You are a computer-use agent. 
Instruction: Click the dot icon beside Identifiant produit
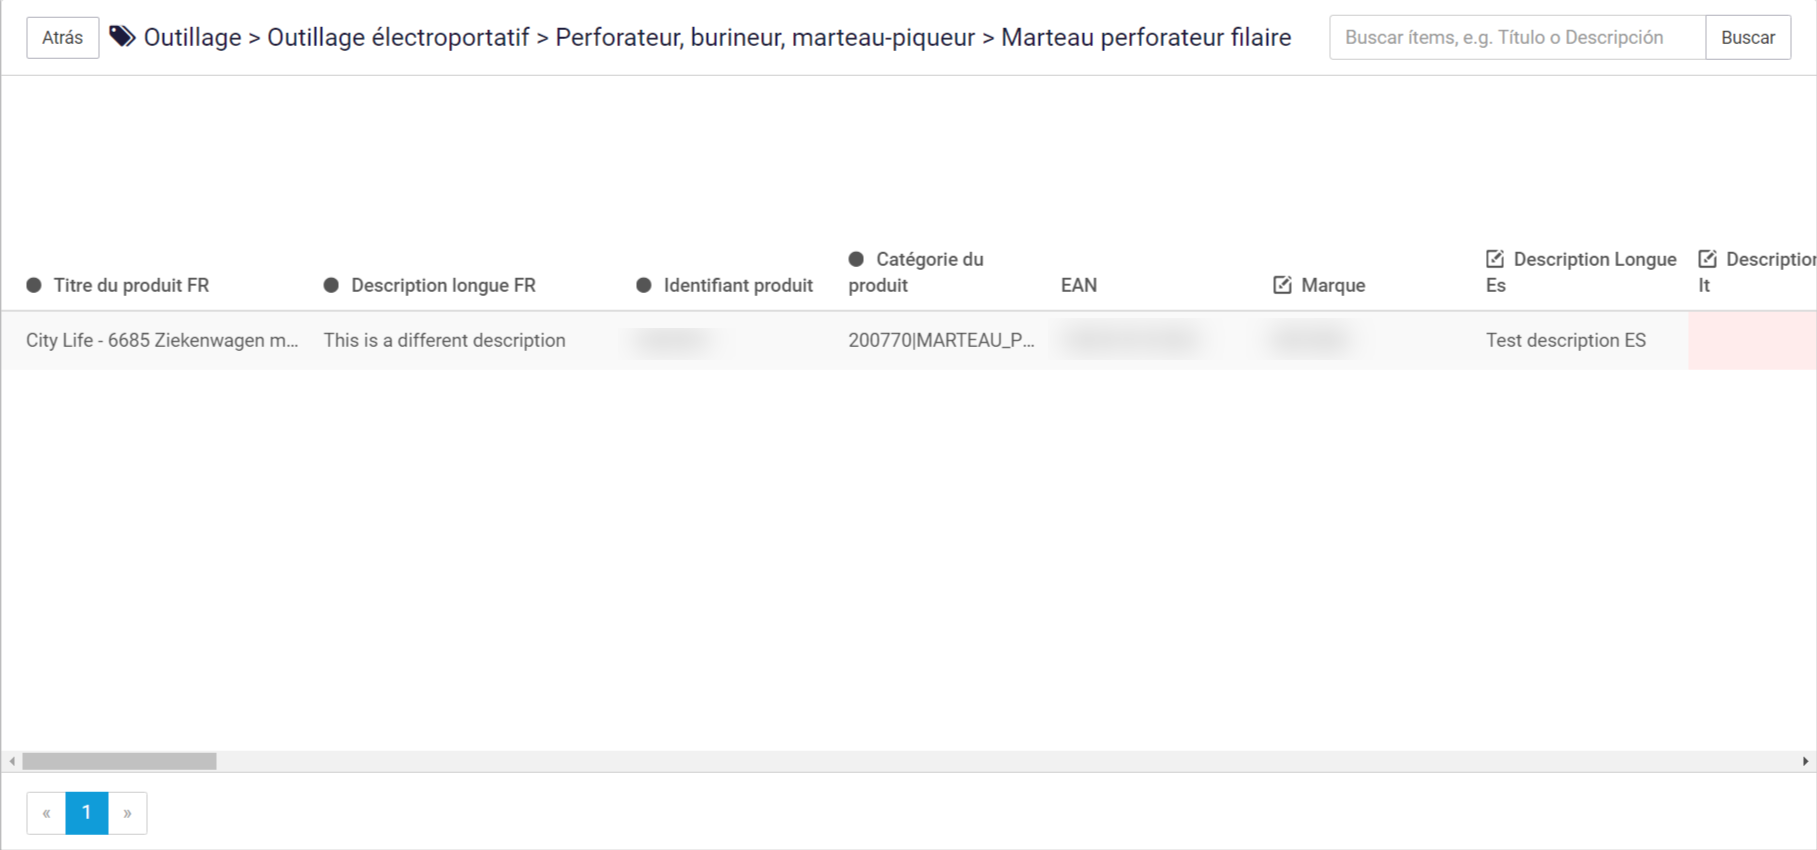click(644, 285)
